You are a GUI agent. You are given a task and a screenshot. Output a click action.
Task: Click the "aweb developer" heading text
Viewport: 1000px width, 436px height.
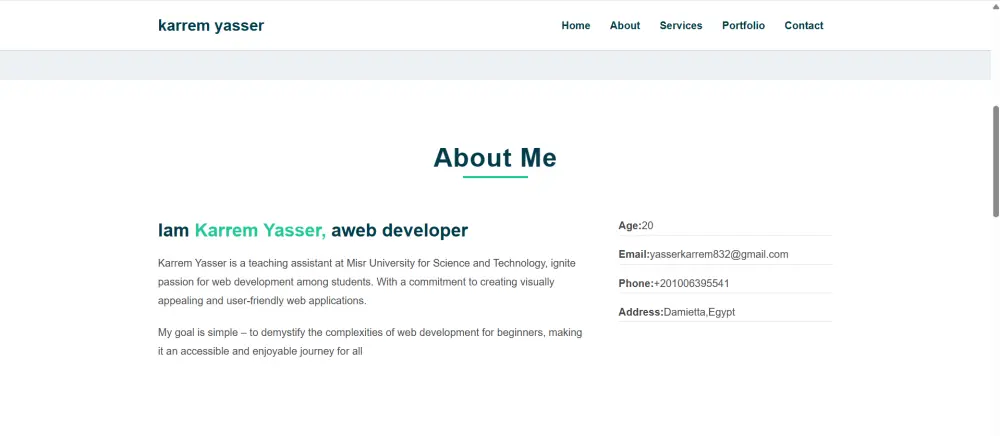[399, 231]
